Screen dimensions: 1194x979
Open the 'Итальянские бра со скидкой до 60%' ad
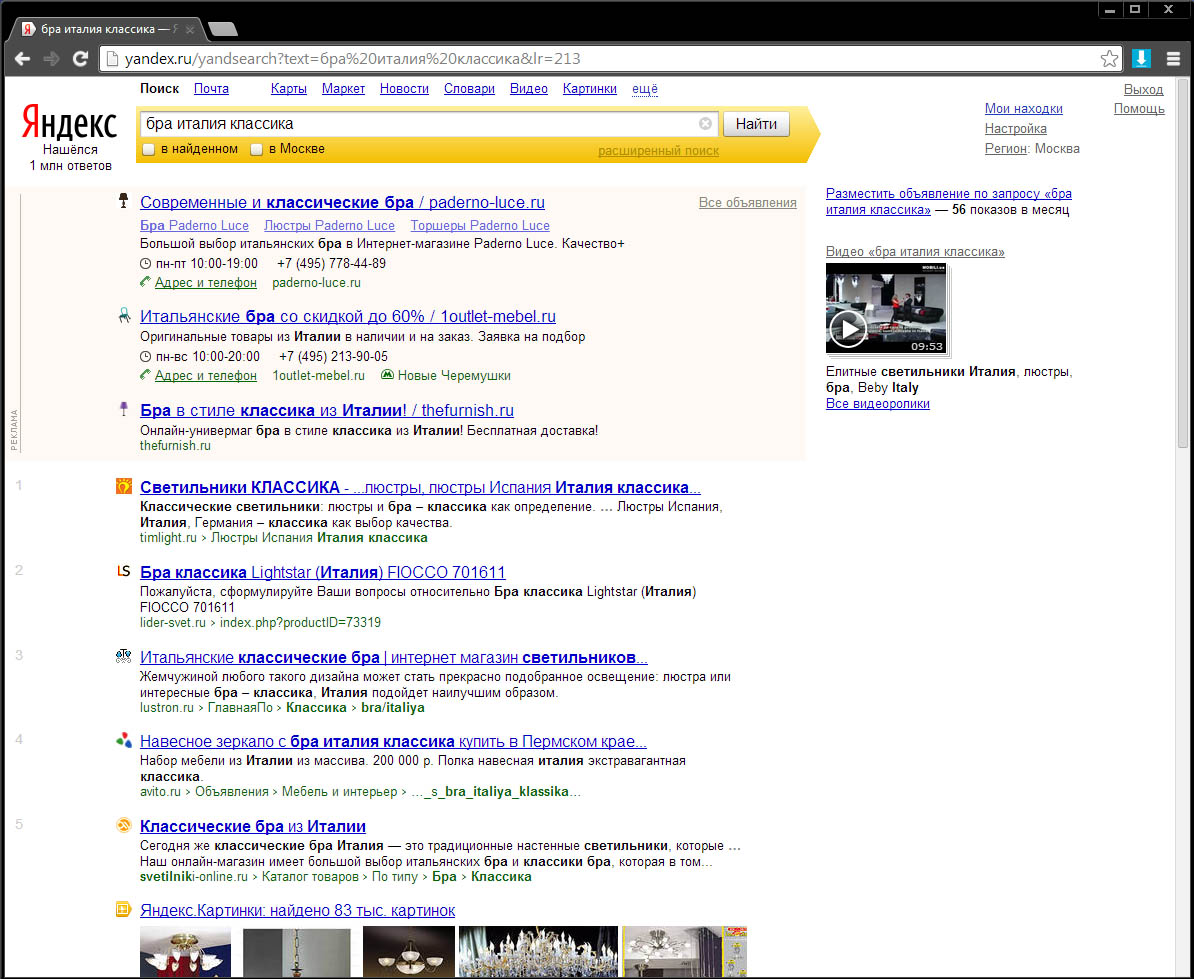347,316
